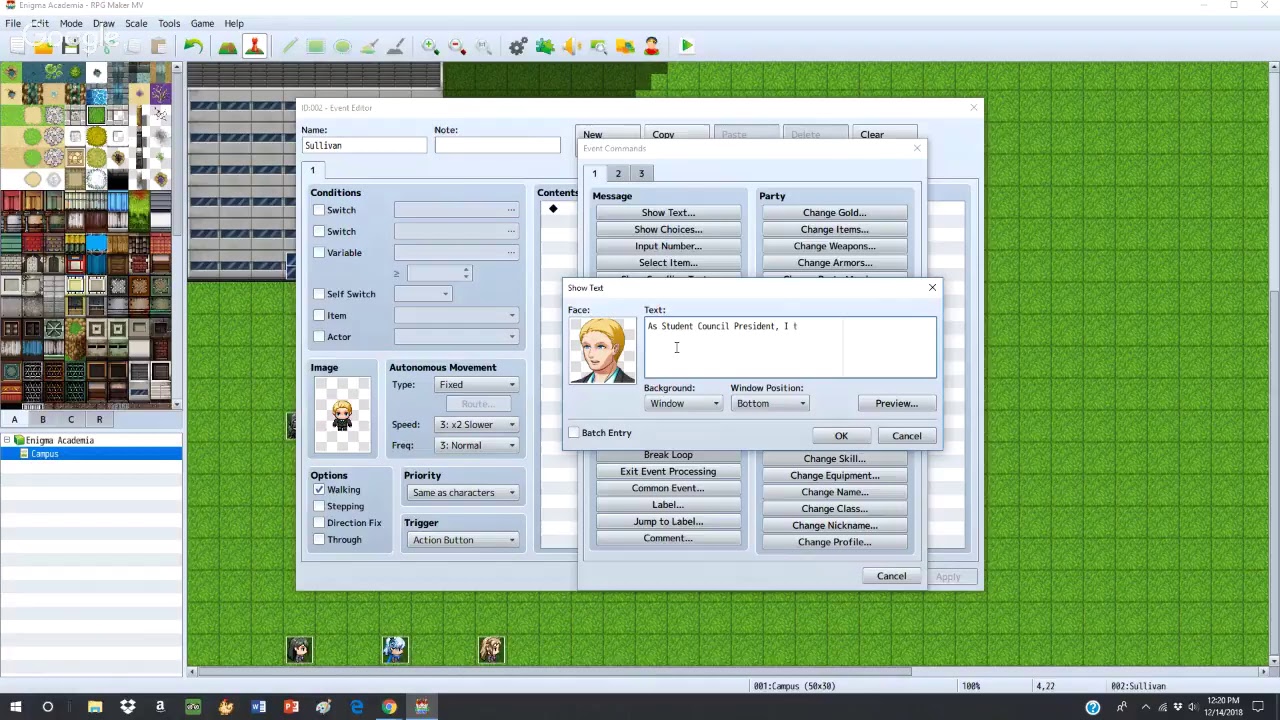Open Sound Test speaker icon
This screenshot has width=1280, height=720.
[572, 46]
